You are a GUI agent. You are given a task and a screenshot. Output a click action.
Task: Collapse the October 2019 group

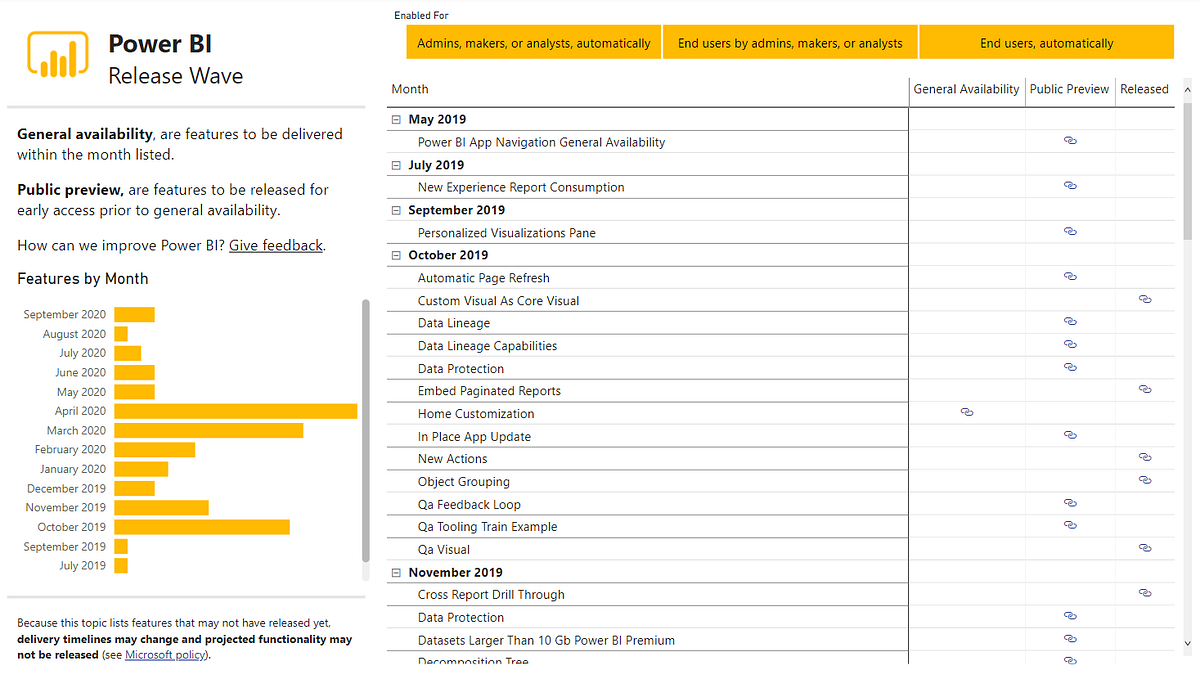pyautogui.click(x=395, y=255)
